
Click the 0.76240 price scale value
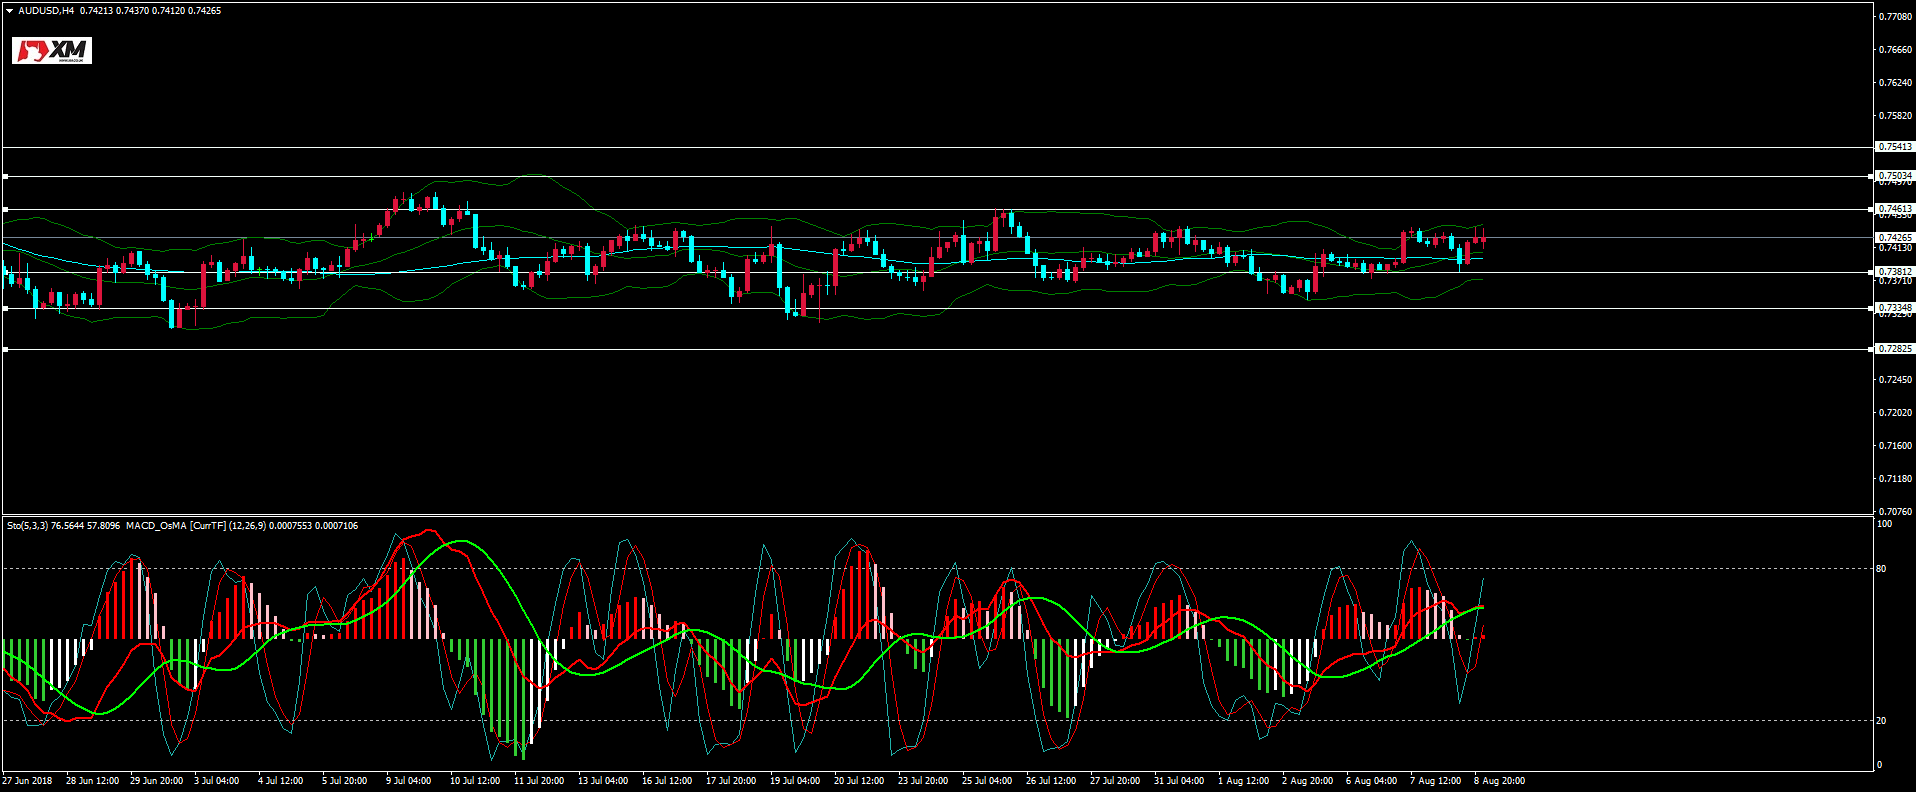pos(1895,83)
